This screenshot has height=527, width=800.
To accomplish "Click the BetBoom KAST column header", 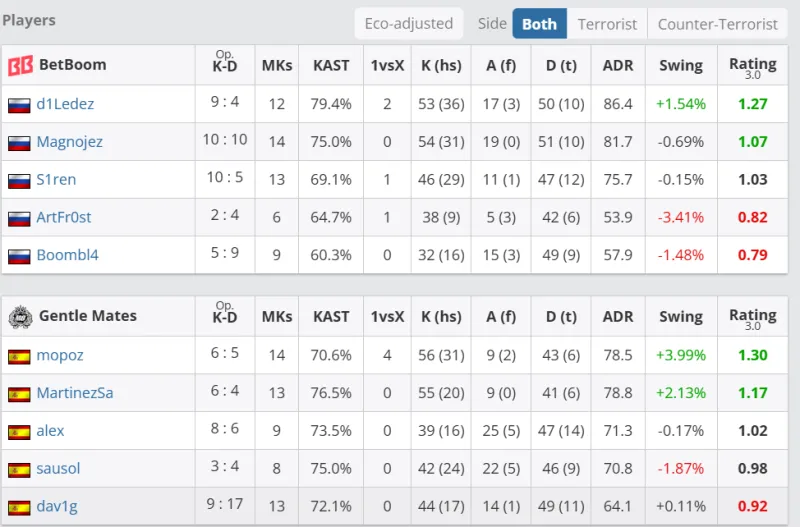I will (x=331, y=65).
